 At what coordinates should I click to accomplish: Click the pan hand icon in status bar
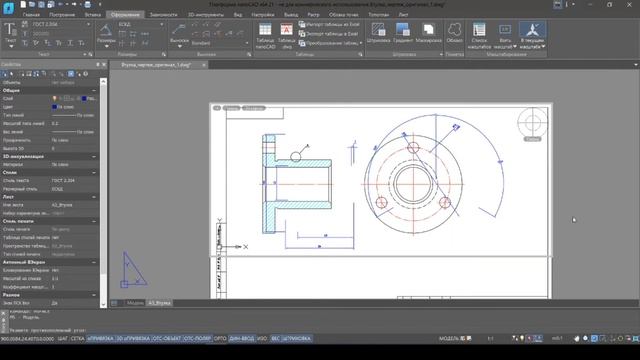[x=577, y=338]
